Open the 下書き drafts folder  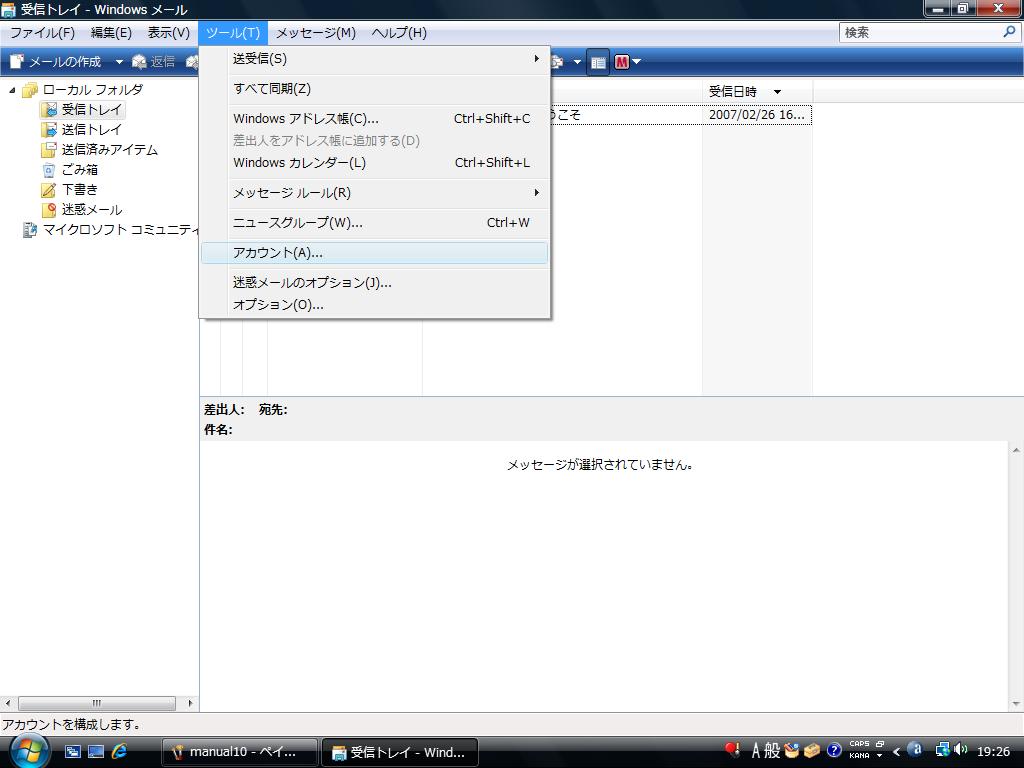pos(71,189)
